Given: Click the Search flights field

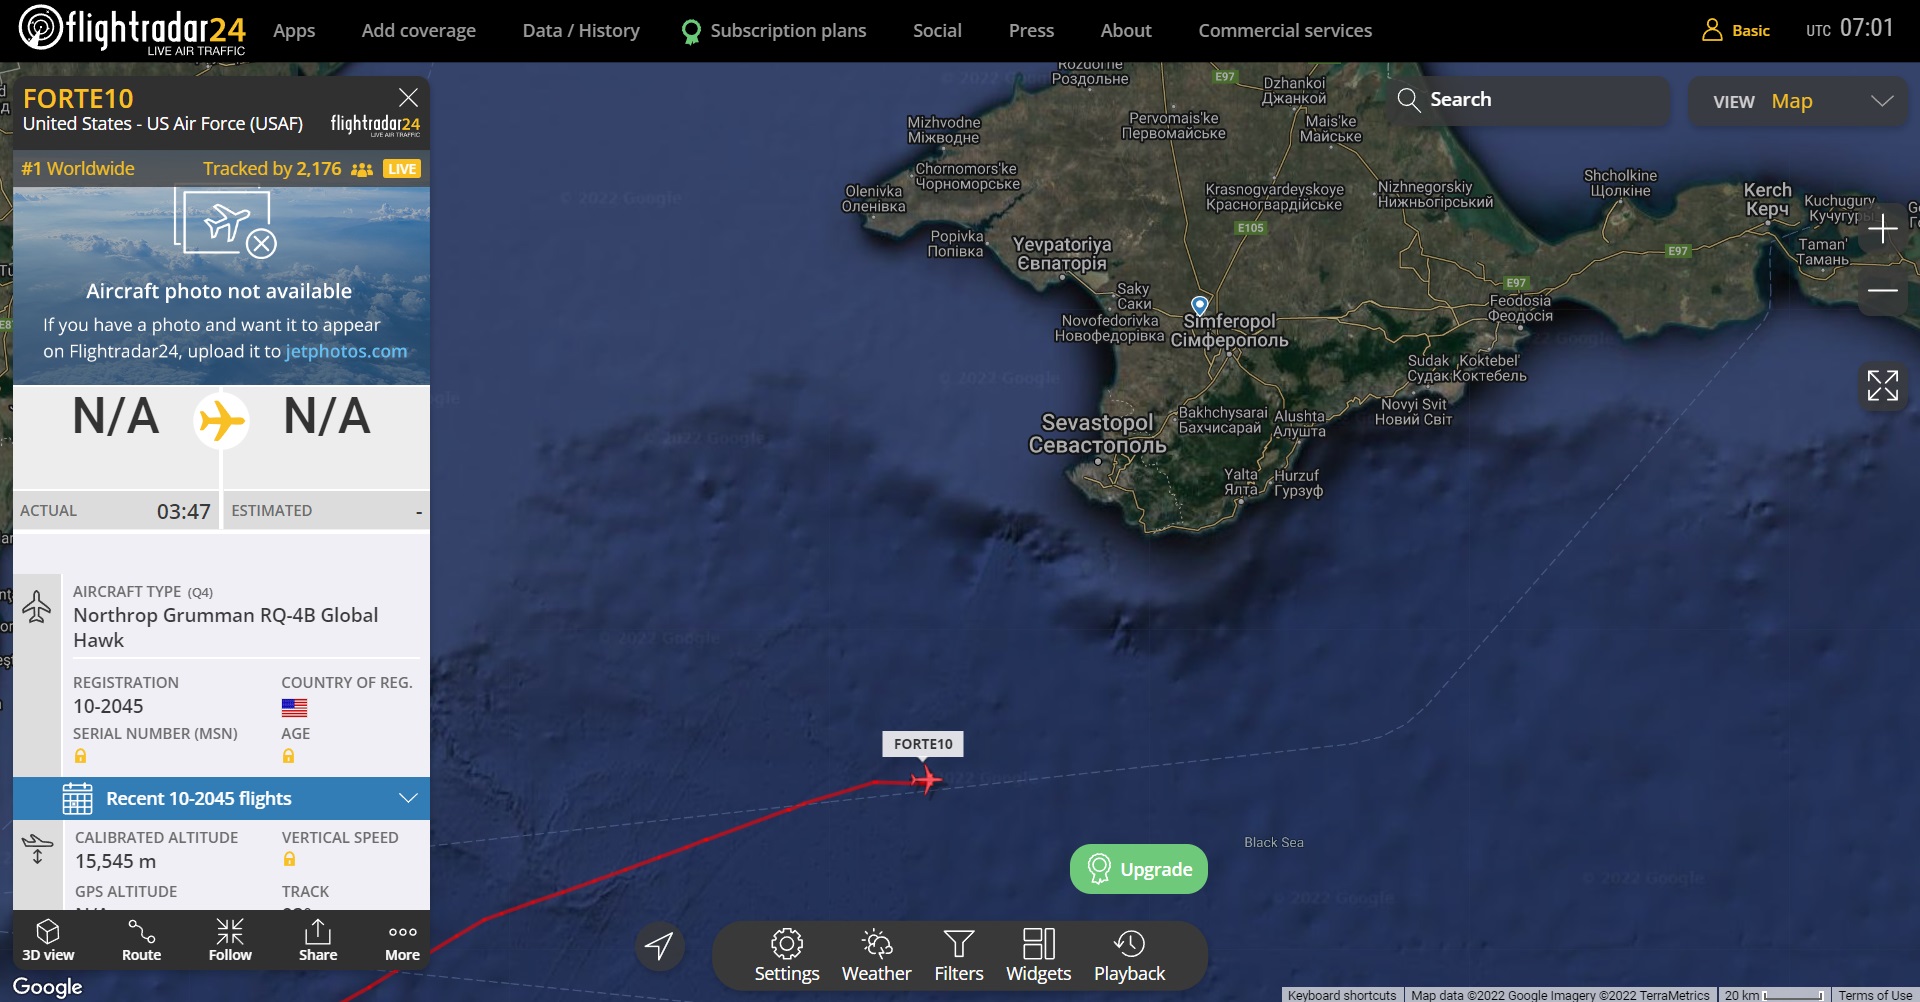Looking at the screenshot, I should pos(1528,100).
